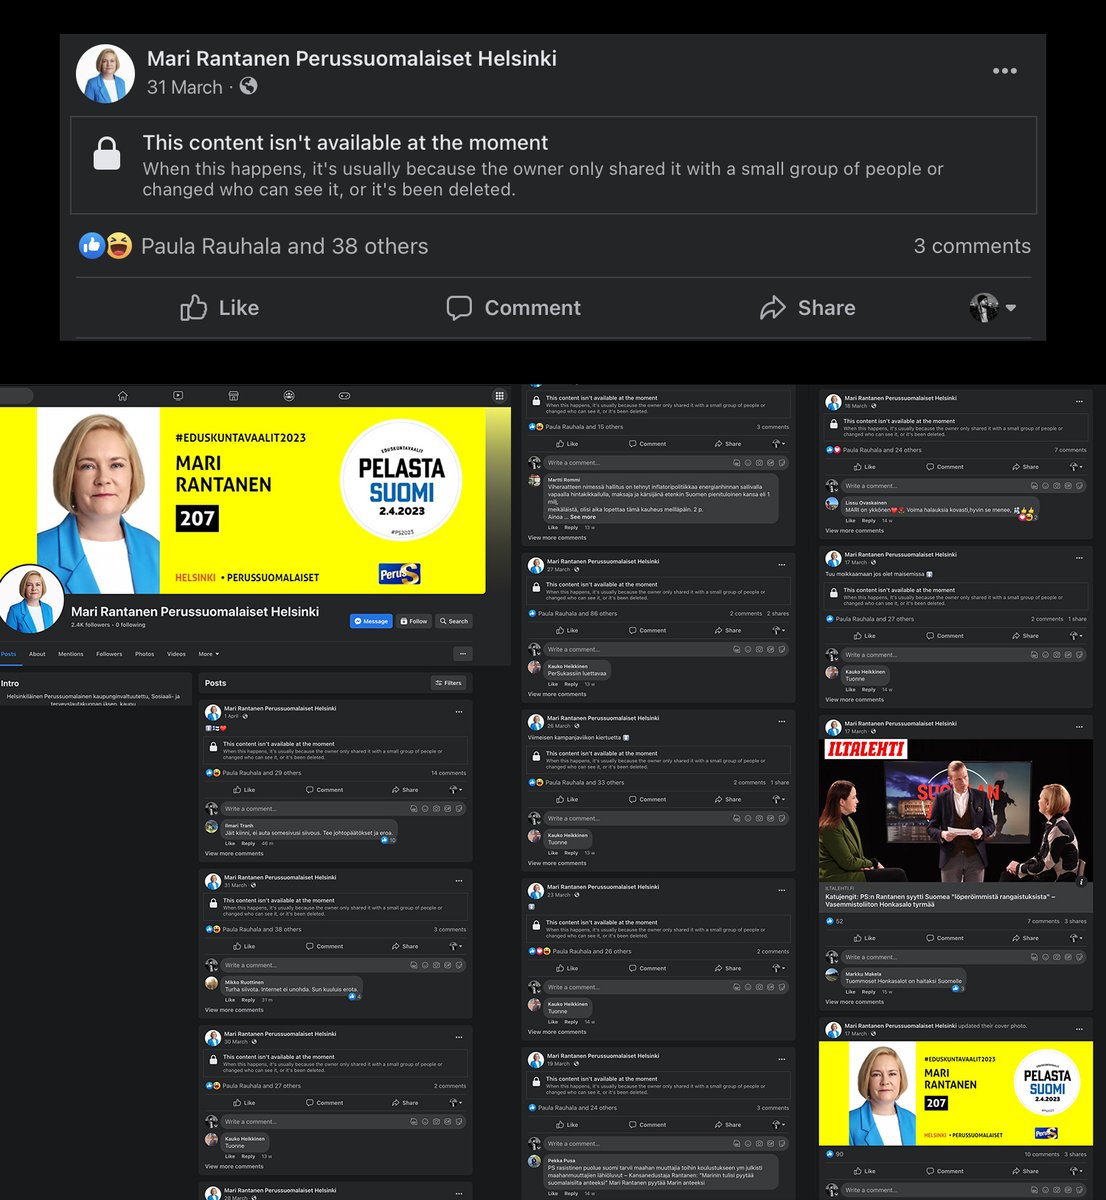Click the Like button on the enlarged 31 March post
Screen dimensions: 1106x1200
pyautogui.click(x=219, y=307)
